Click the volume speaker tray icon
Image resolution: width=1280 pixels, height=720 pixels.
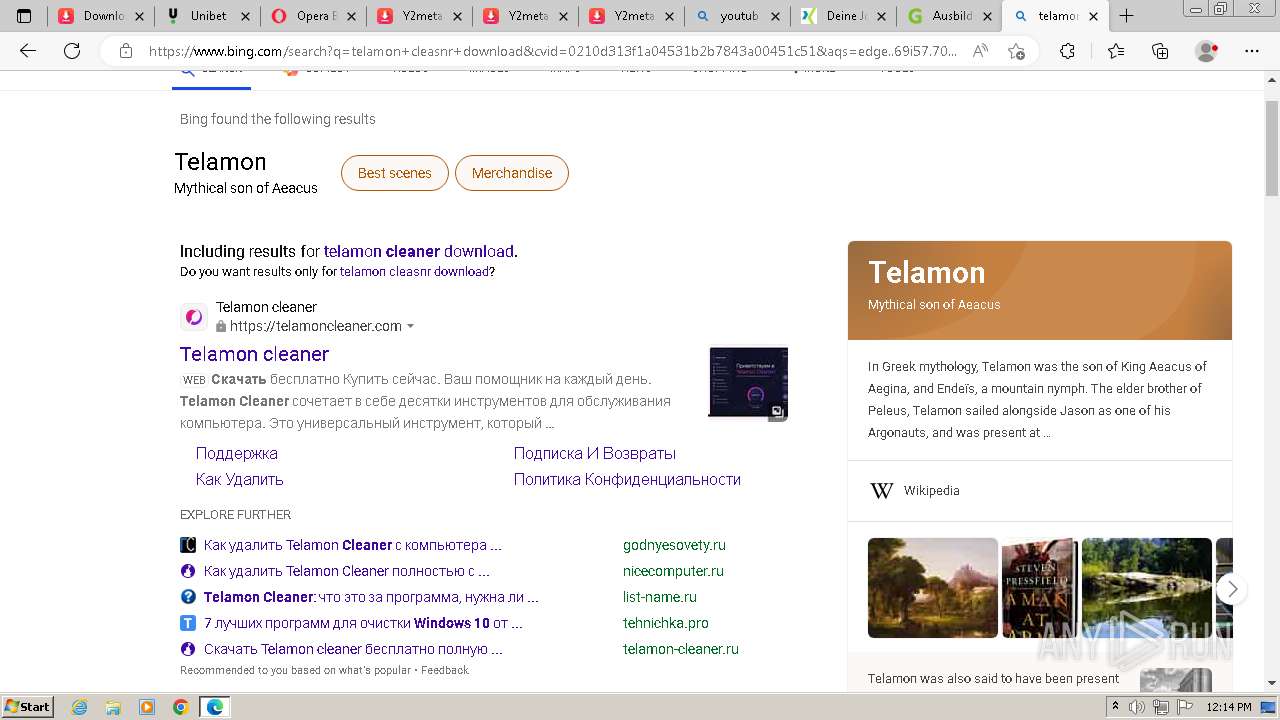click(1138, 707)
